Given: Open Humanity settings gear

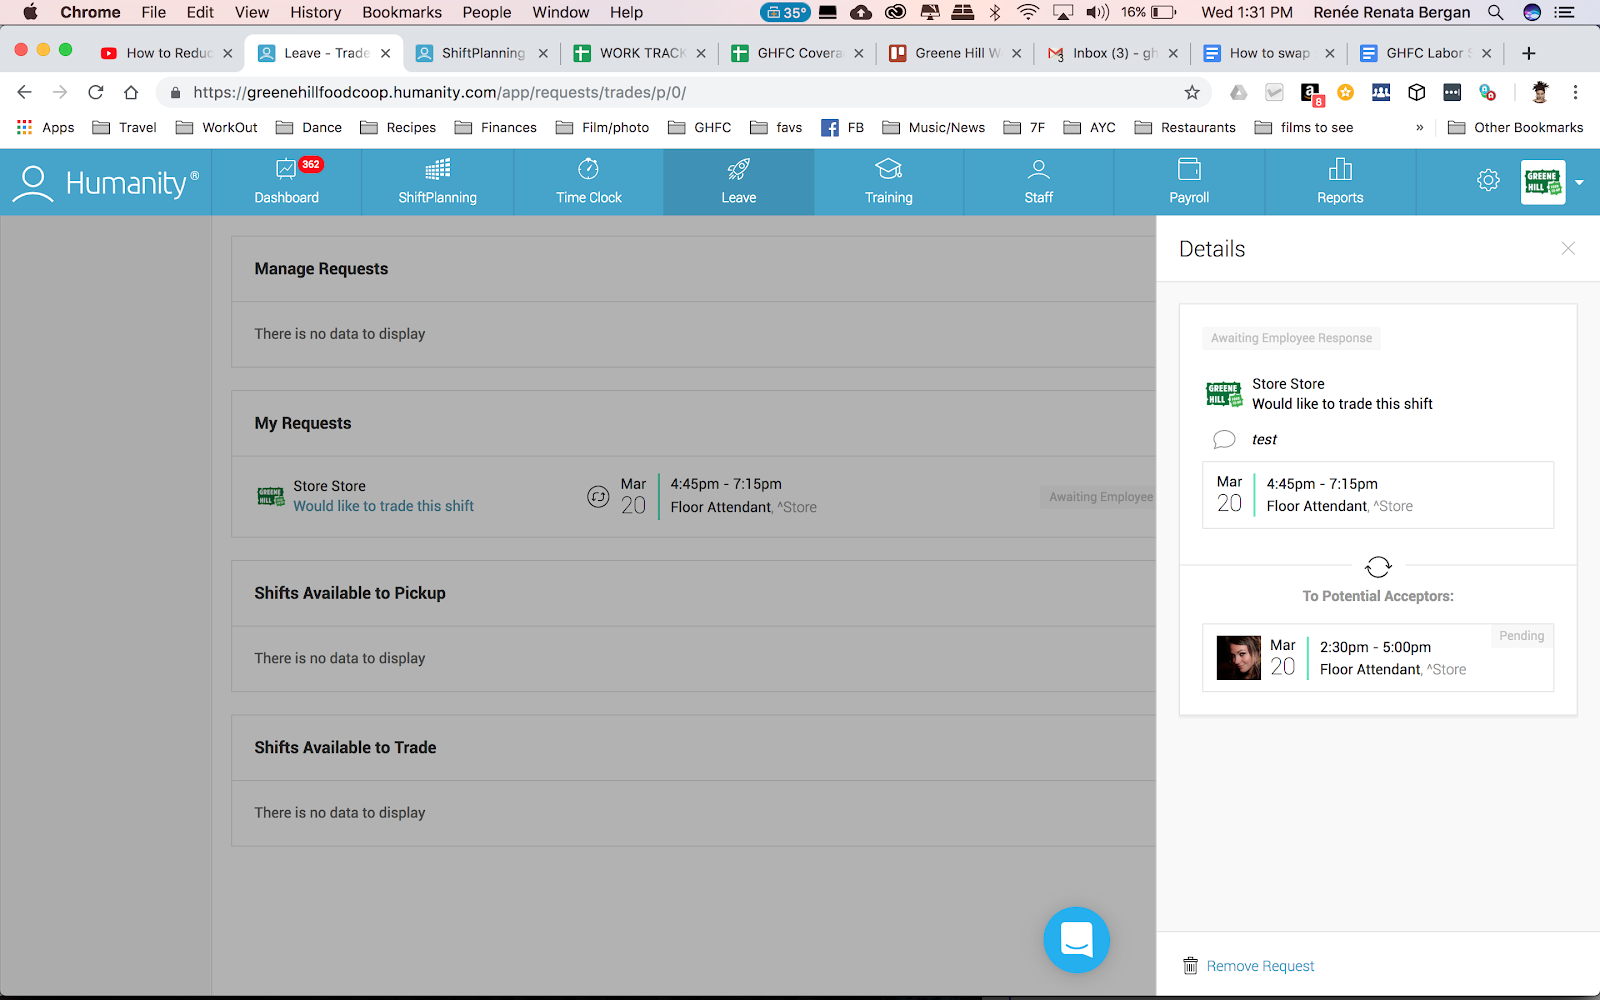Looking at the screenshot, I should (x=1488, y=180).
